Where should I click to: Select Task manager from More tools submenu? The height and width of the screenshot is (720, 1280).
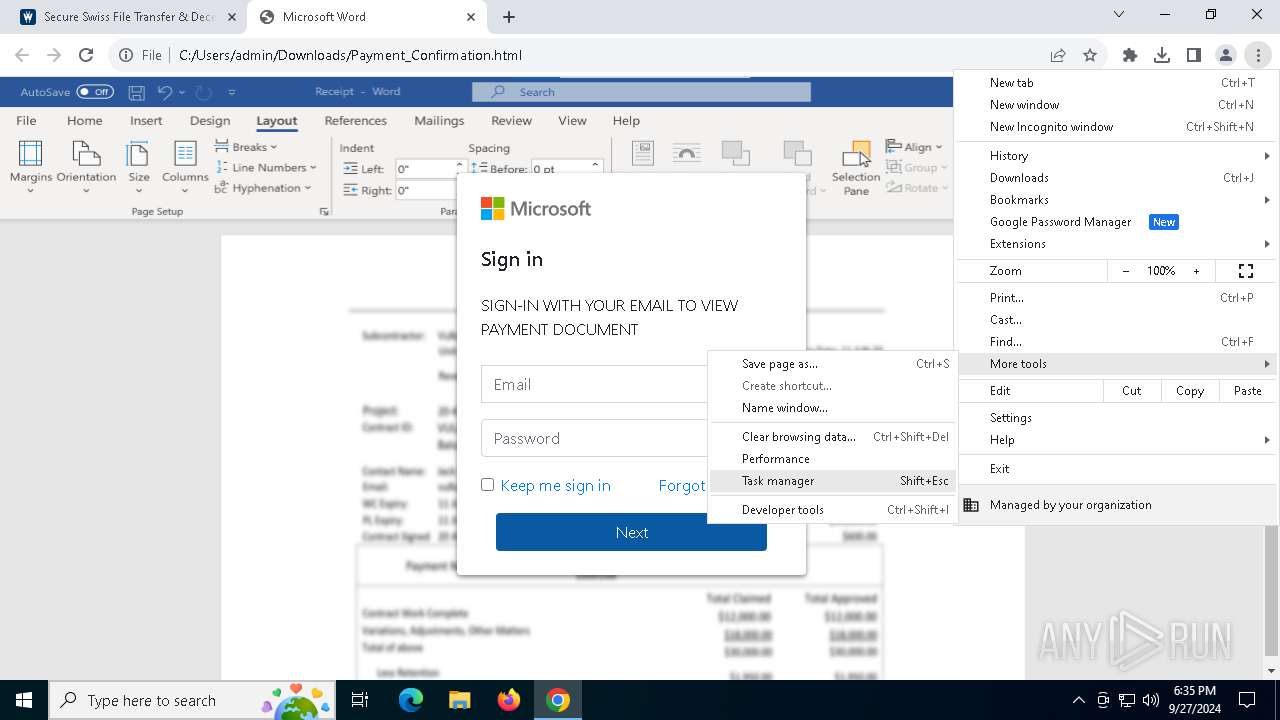click(x=832, y=481)
